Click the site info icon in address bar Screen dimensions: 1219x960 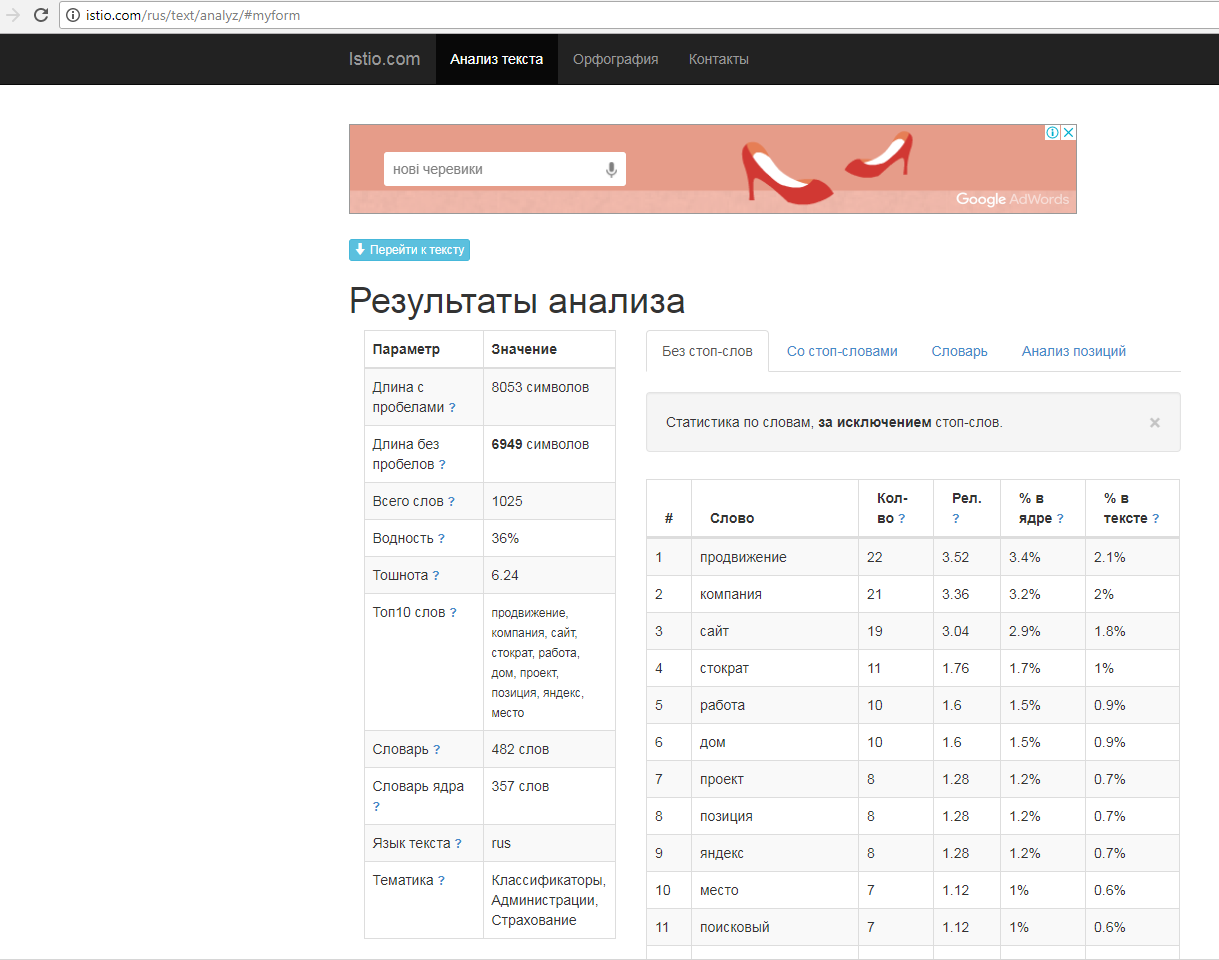(74, 15)
